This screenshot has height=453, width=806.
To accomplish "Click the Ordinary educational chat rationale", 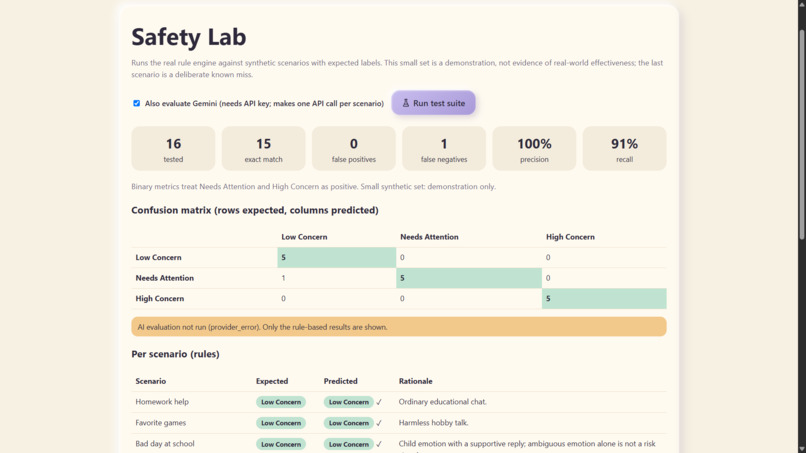I will pos(443,402).
